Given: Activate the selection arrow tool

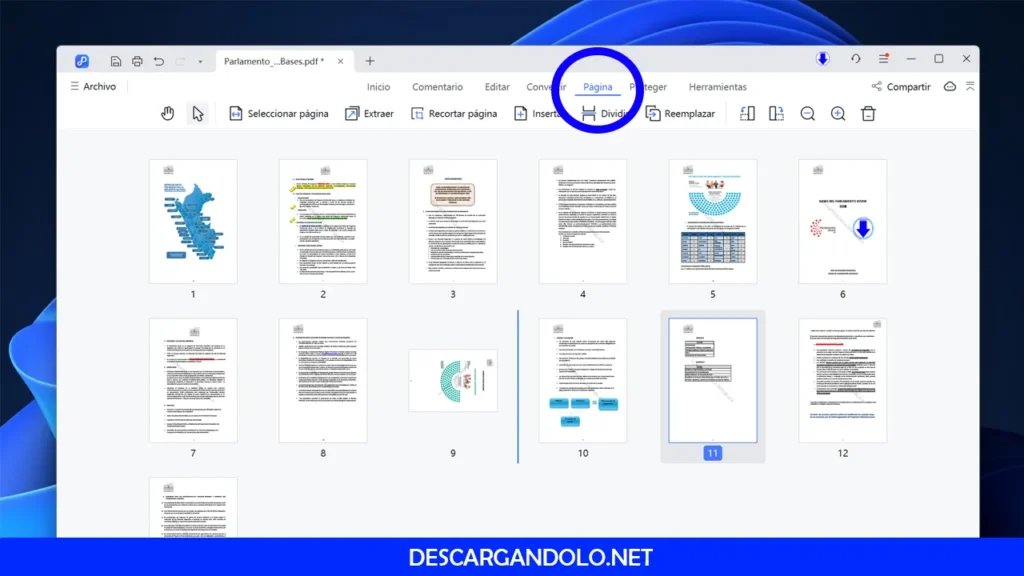Looking at the screenshot, I should [198, 113].
